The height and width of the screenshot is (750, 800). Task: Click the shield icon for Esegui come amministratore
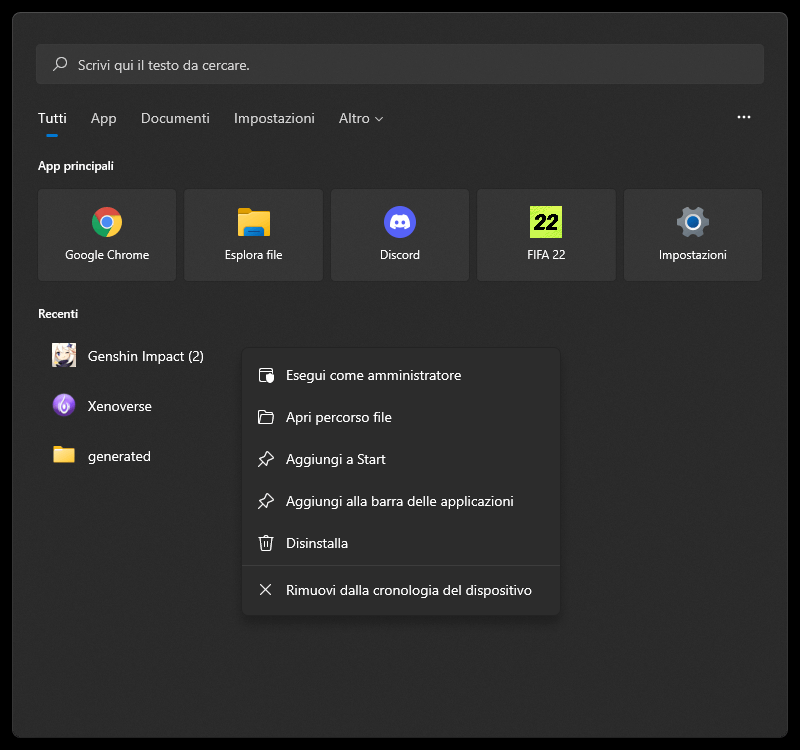click(x=266, y=376)
